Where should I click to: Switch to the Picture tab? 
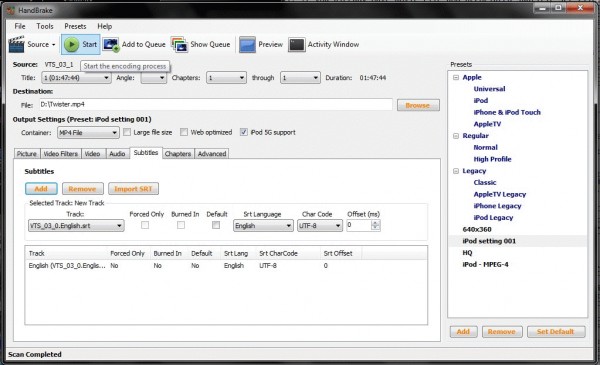click(x=27, y=154)
